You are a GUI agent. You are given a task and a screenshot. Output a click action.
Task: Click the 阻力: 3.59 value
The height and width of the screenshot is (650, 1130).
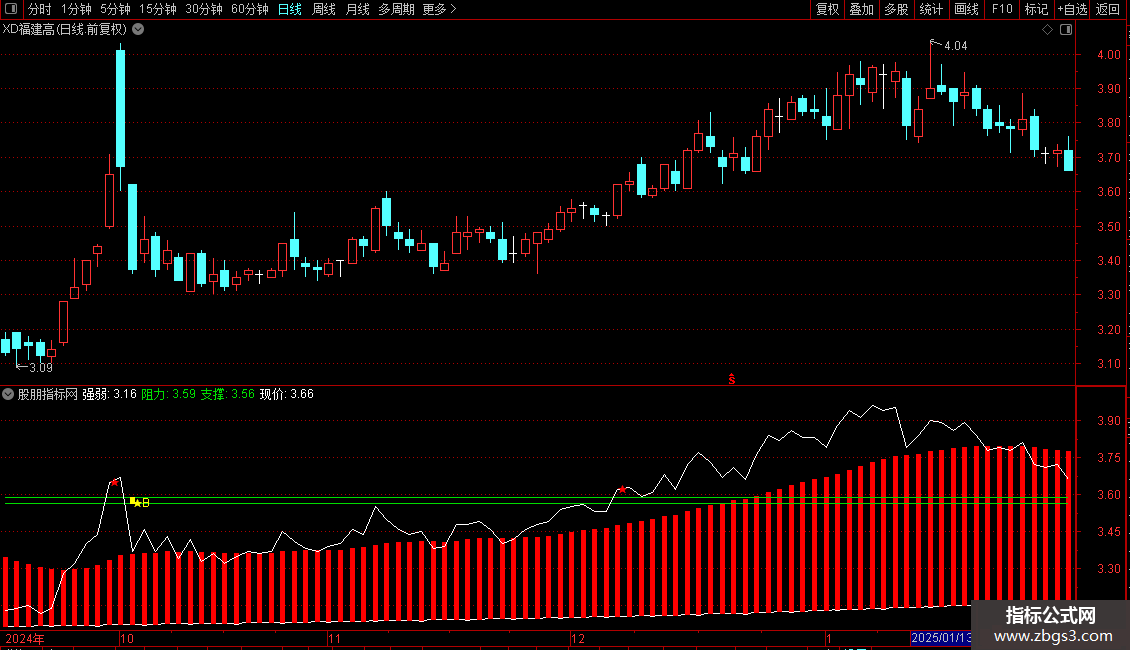(169, 394)
